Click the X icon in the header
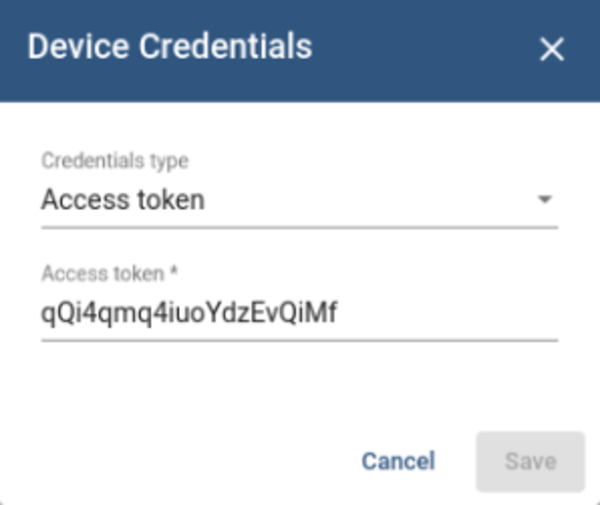This screenshot has height=505, width=600. tap(552, 49)
